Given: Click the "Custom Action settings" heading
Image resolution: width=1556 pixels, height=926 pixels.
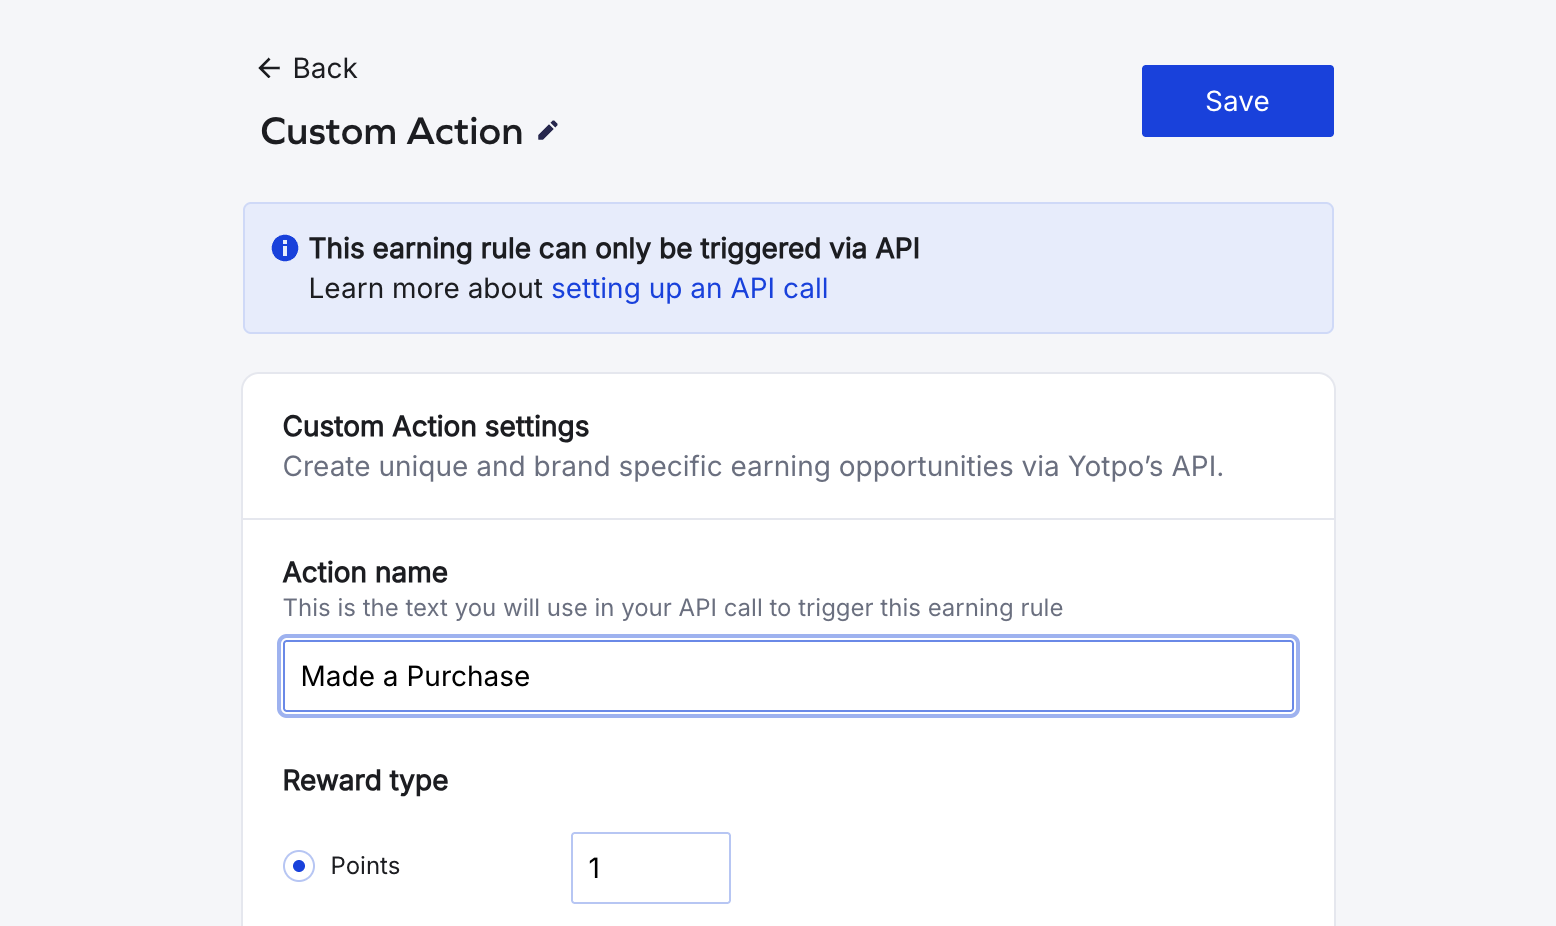Looking at the screenshot, I should [x=436, y=427].
